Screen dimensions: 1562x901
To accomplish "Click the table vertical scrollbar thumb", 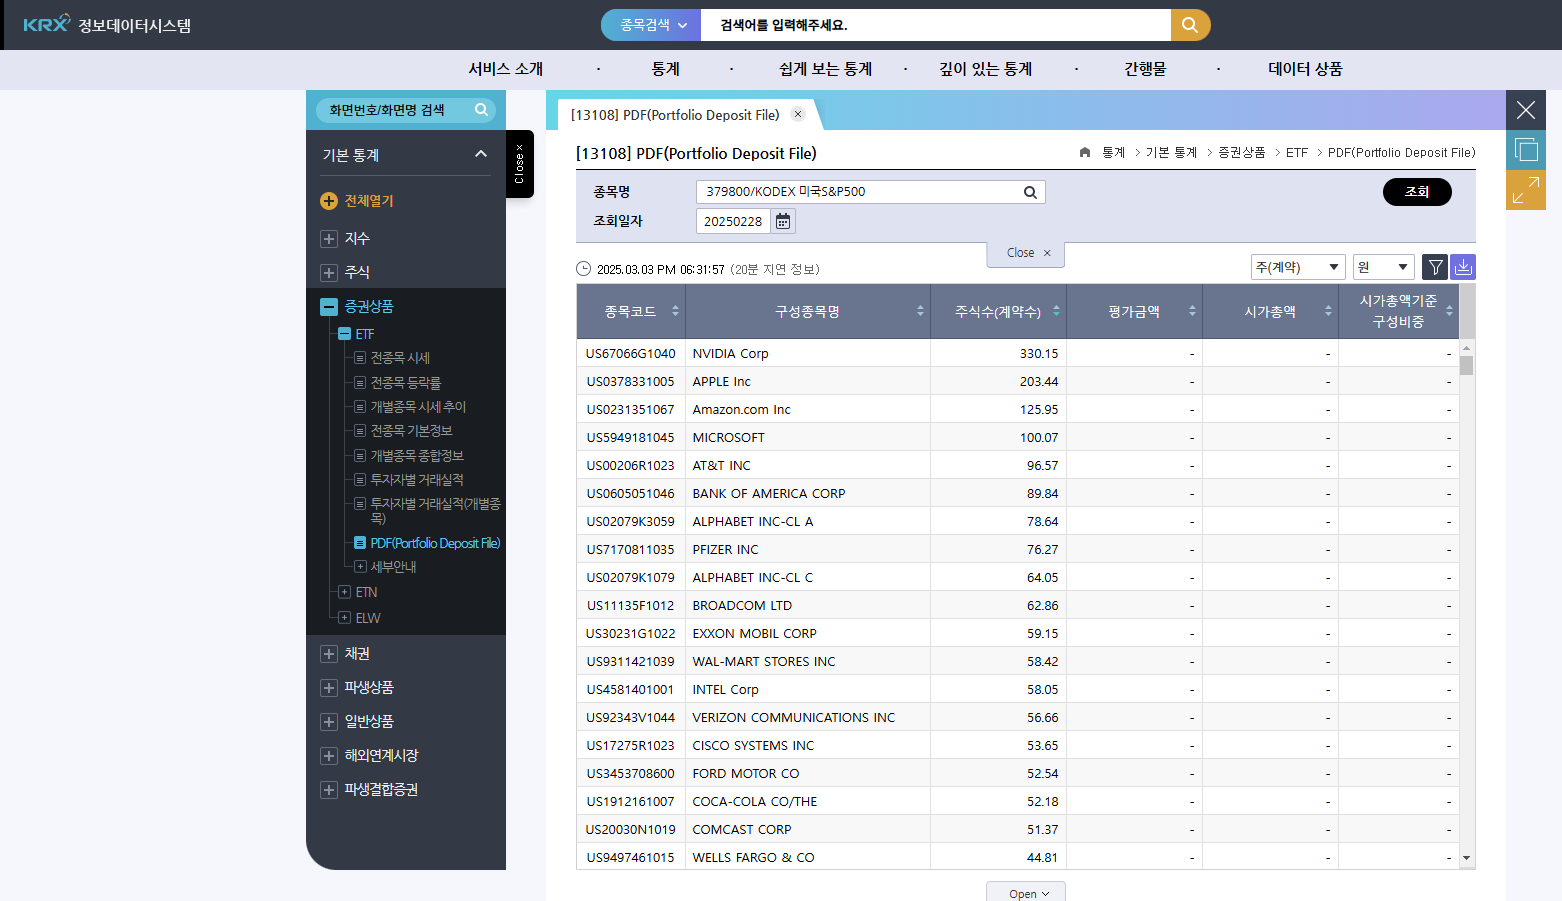I will pyautogui.click(x=1466, y=365).
